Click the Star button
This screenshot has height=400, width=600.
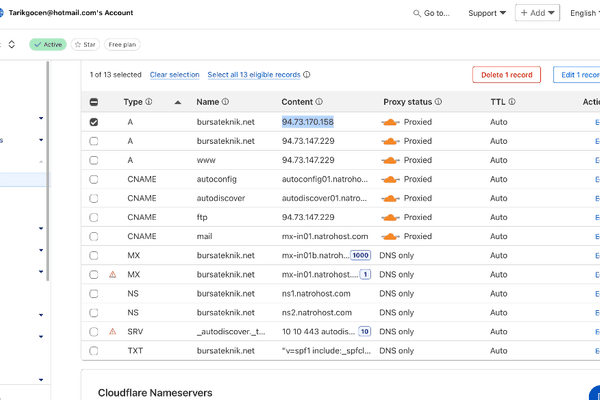[85, 45]
